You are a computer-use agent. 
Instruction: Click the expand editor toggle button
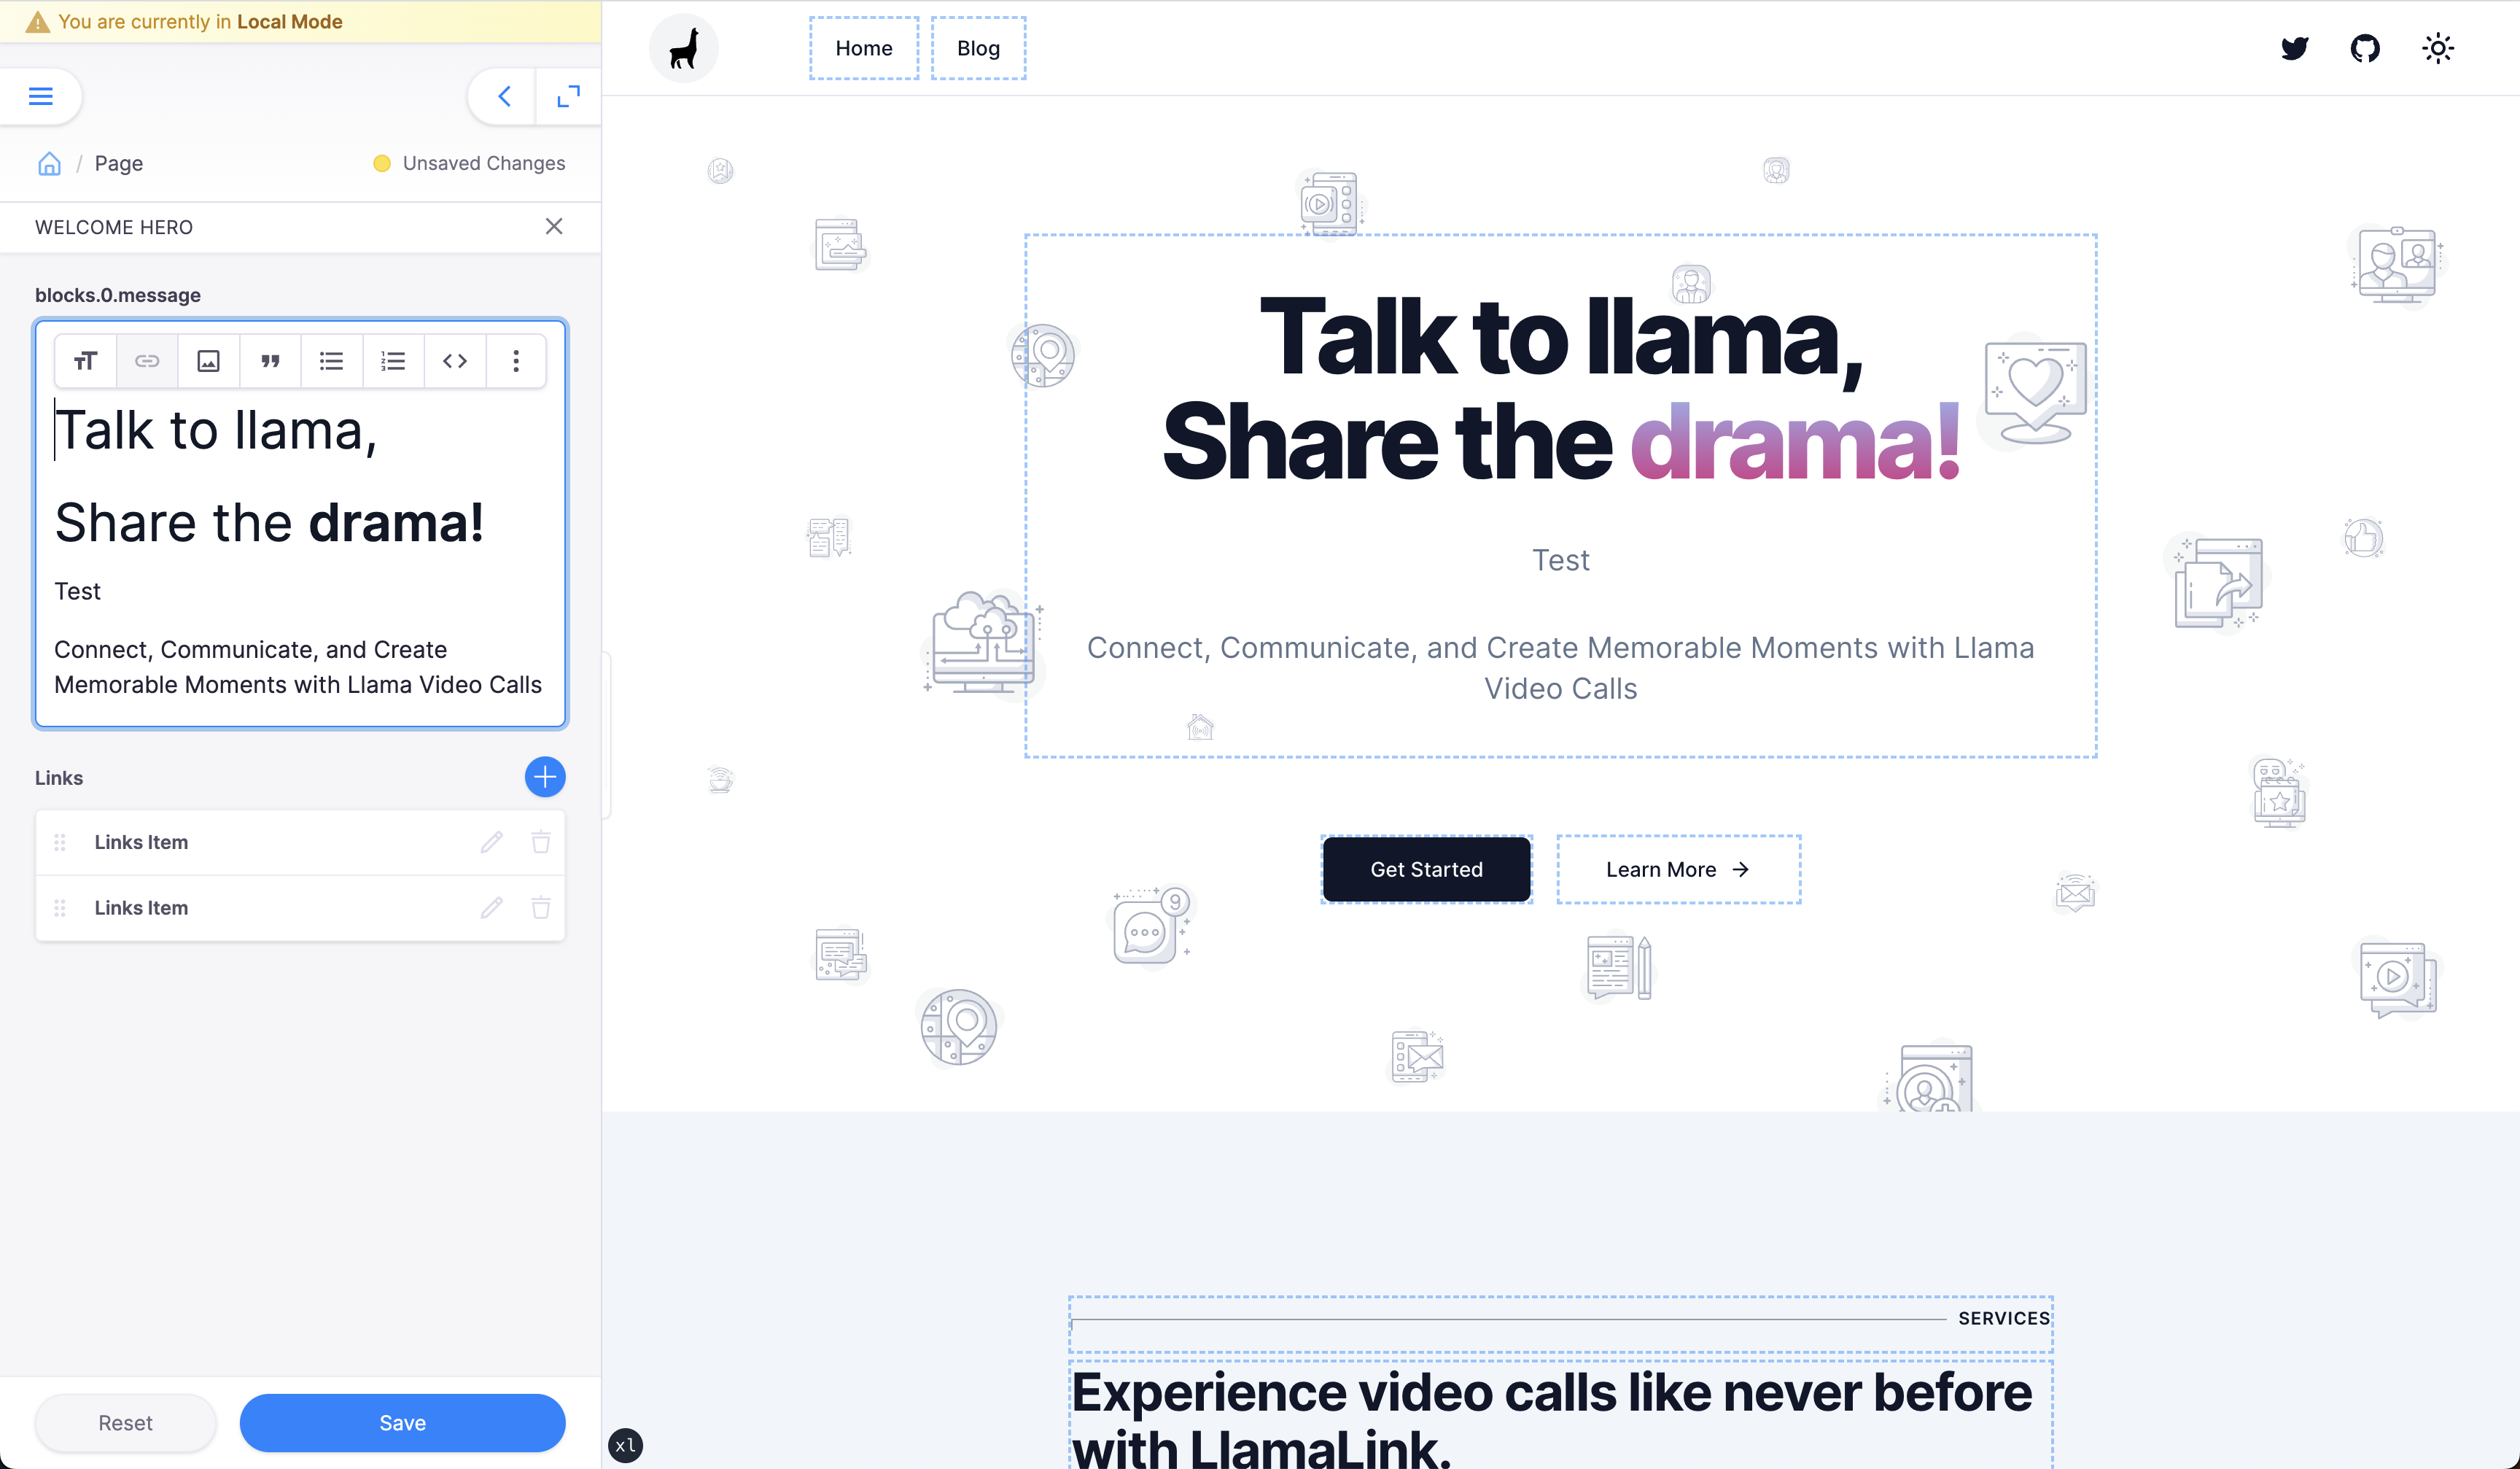click(568, 96)
